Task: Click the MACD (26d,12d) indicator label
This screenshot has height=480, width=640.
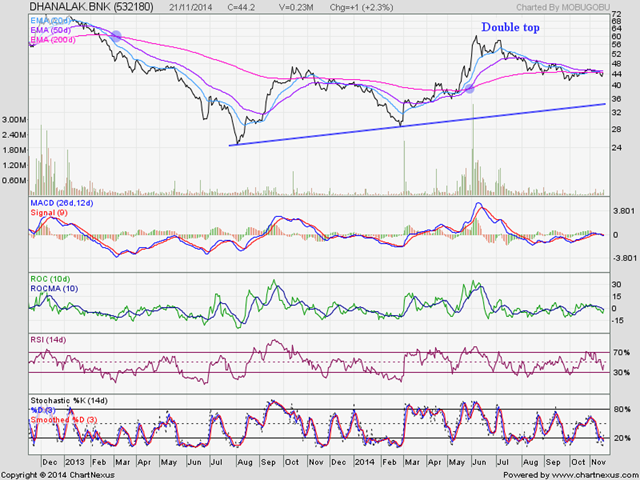Action: click(x=62, y=203)
